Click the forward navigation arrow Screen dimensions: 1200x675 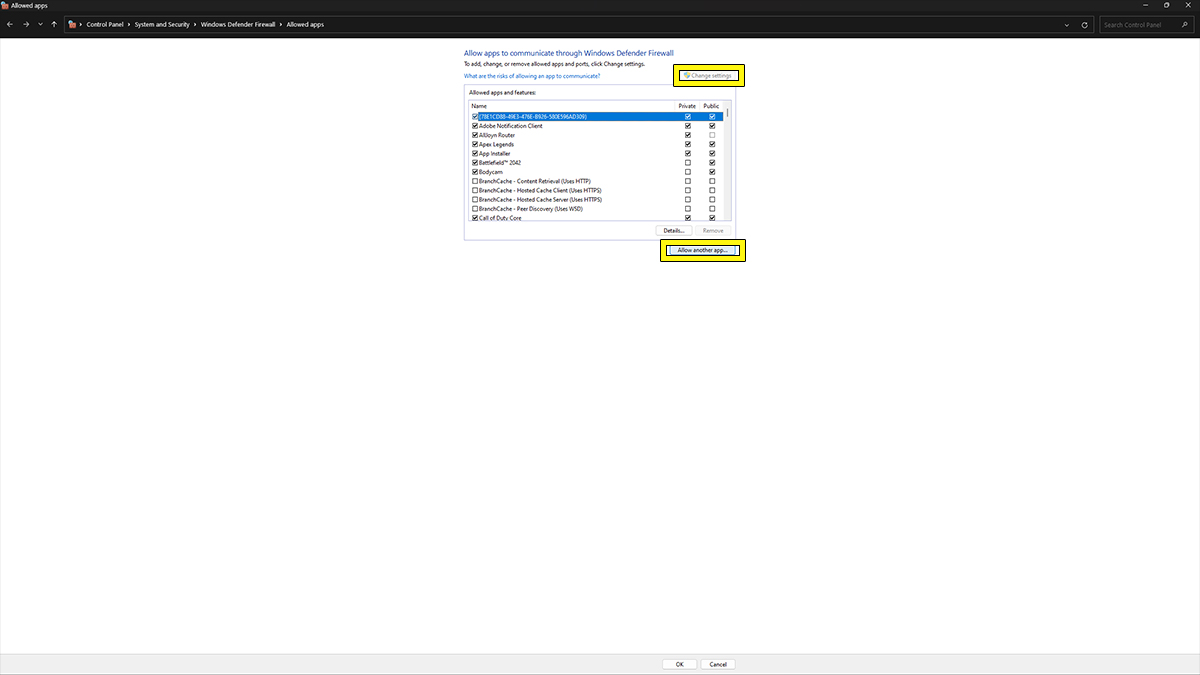tap(25, 24)
